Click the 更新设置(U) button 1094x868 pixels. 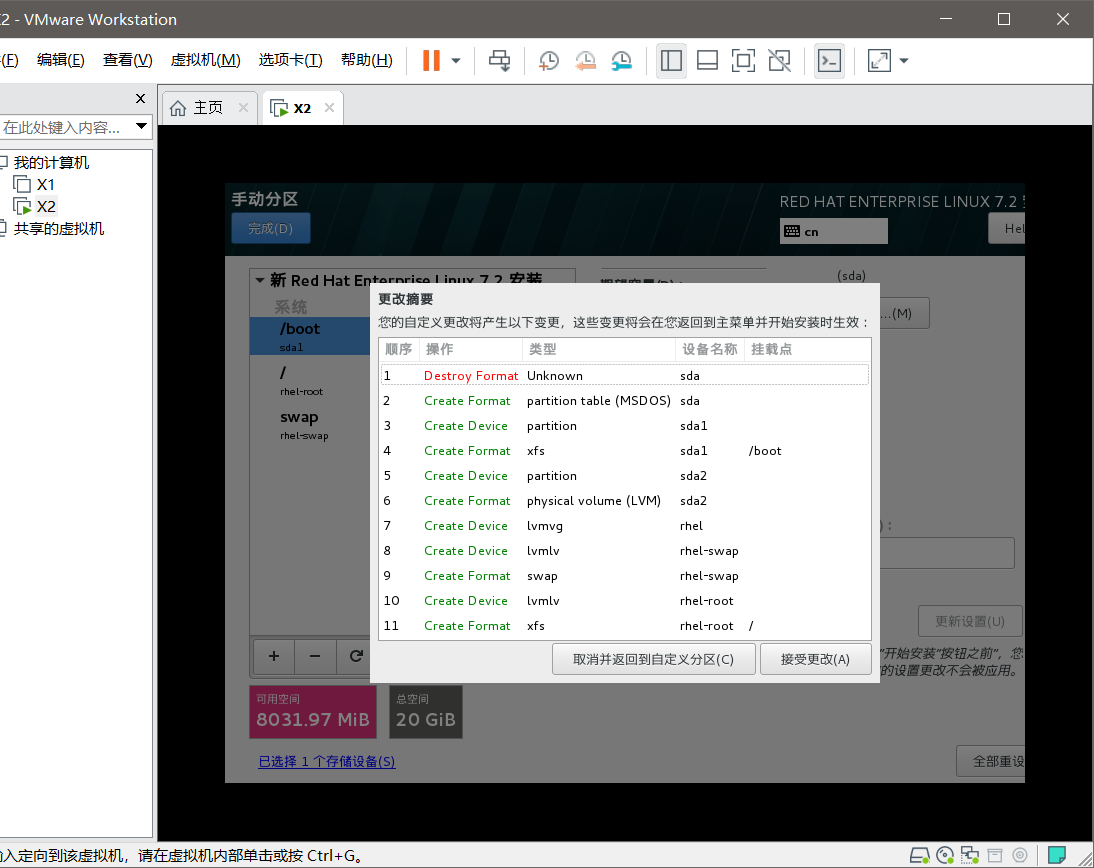click(x=970, y=621)
